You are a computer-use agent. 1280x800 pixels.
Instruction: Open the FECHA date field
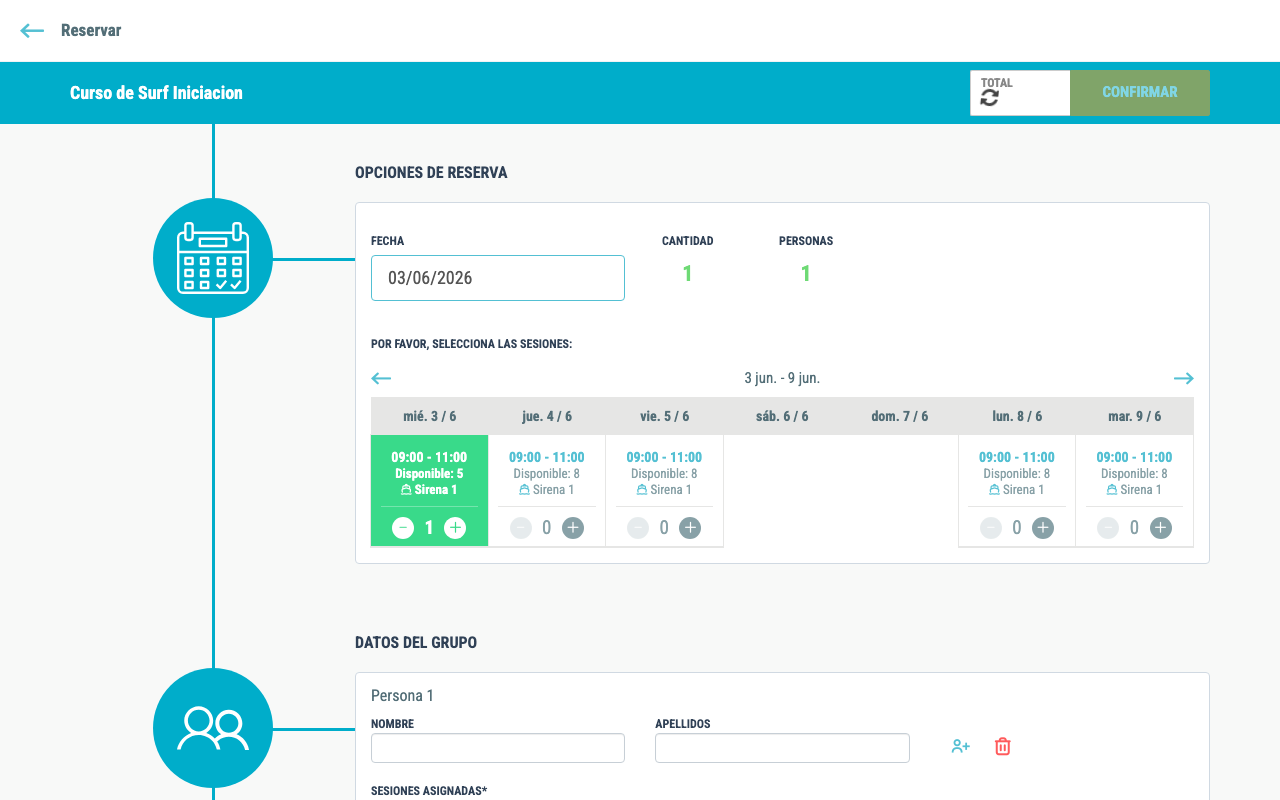(x=498, y=278)
